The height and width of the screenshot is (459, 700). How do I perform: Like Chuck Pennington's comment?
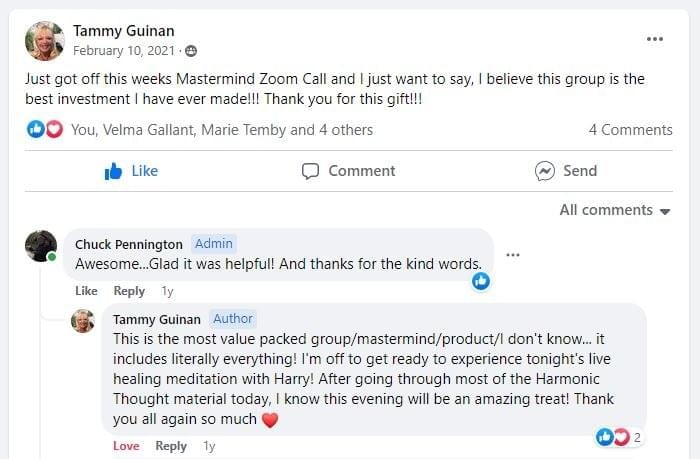point(86,291)
